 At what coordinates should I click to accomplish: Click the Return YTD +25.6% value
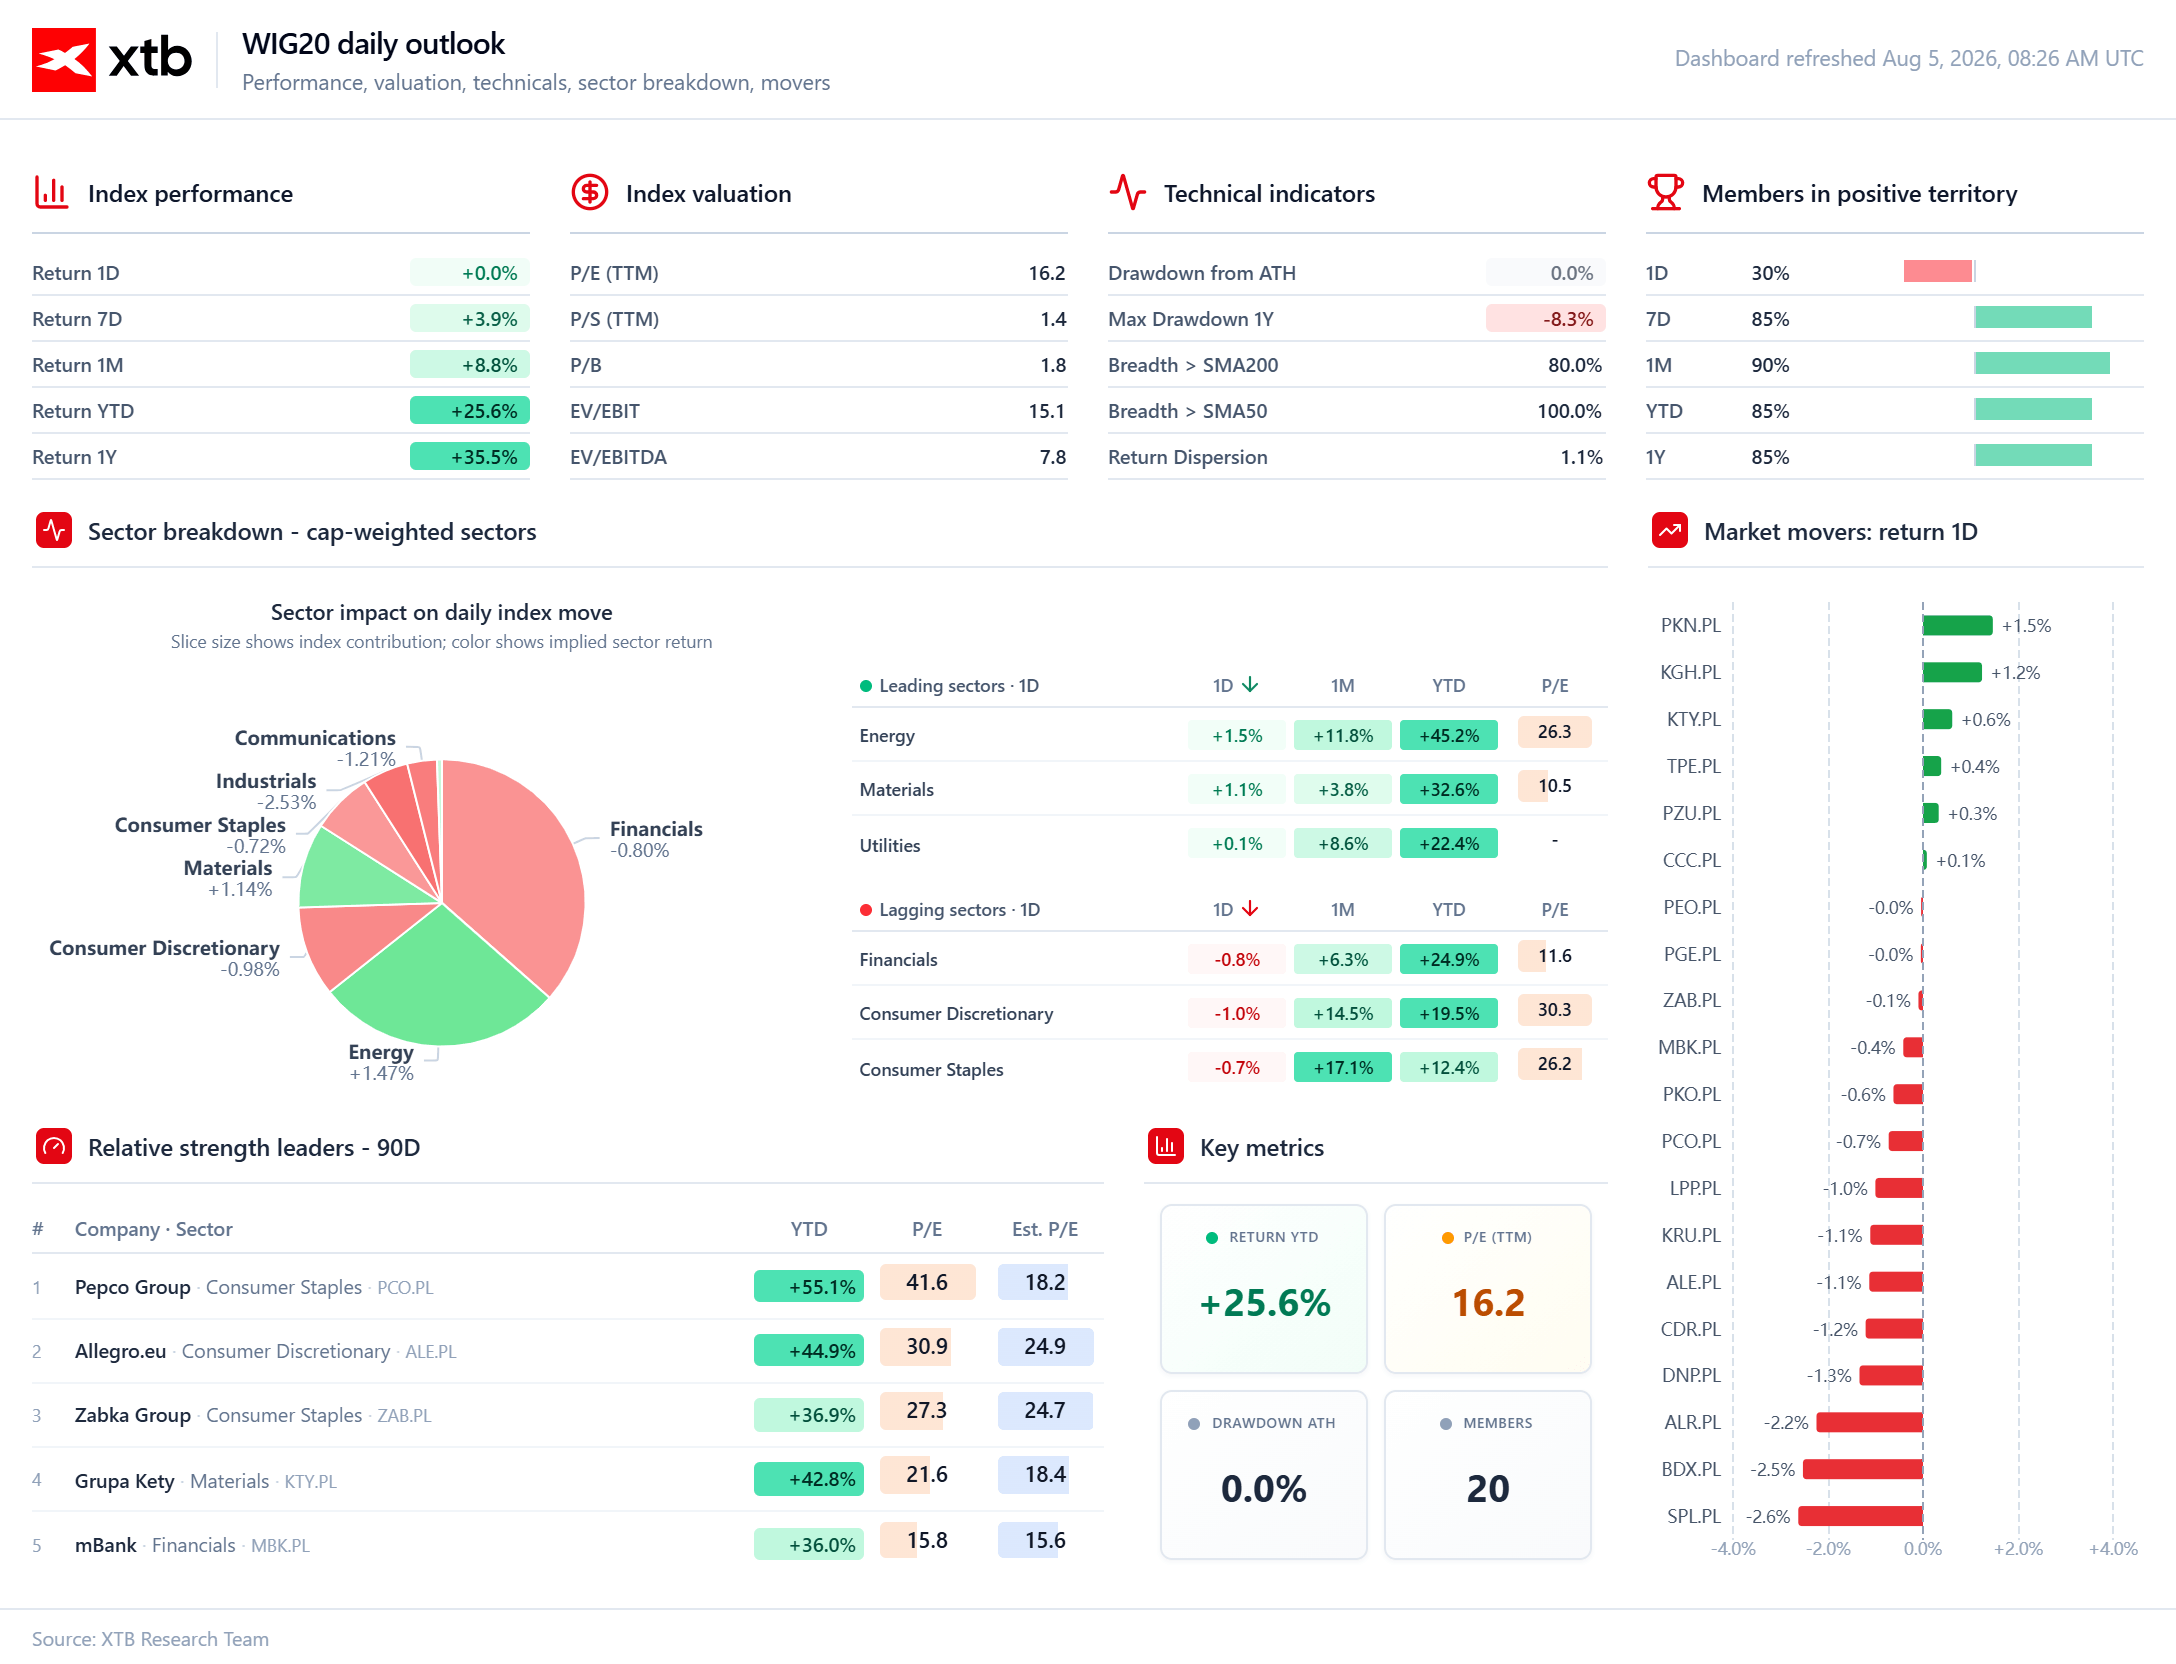[470, 411]
